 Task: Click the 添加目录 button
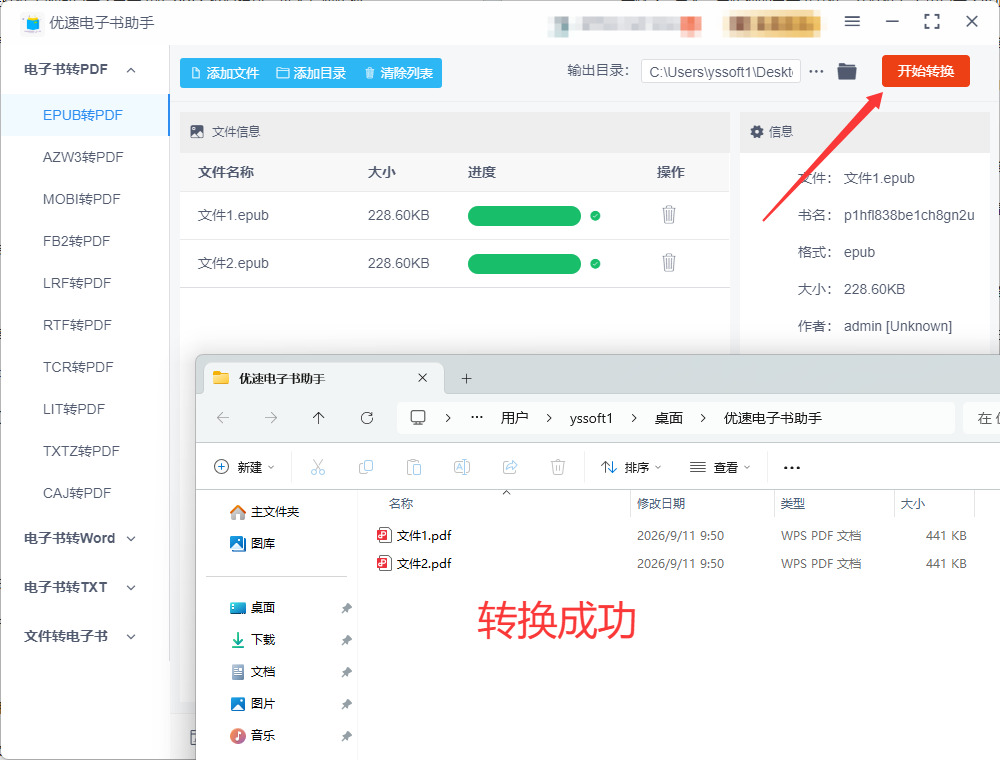311,73
